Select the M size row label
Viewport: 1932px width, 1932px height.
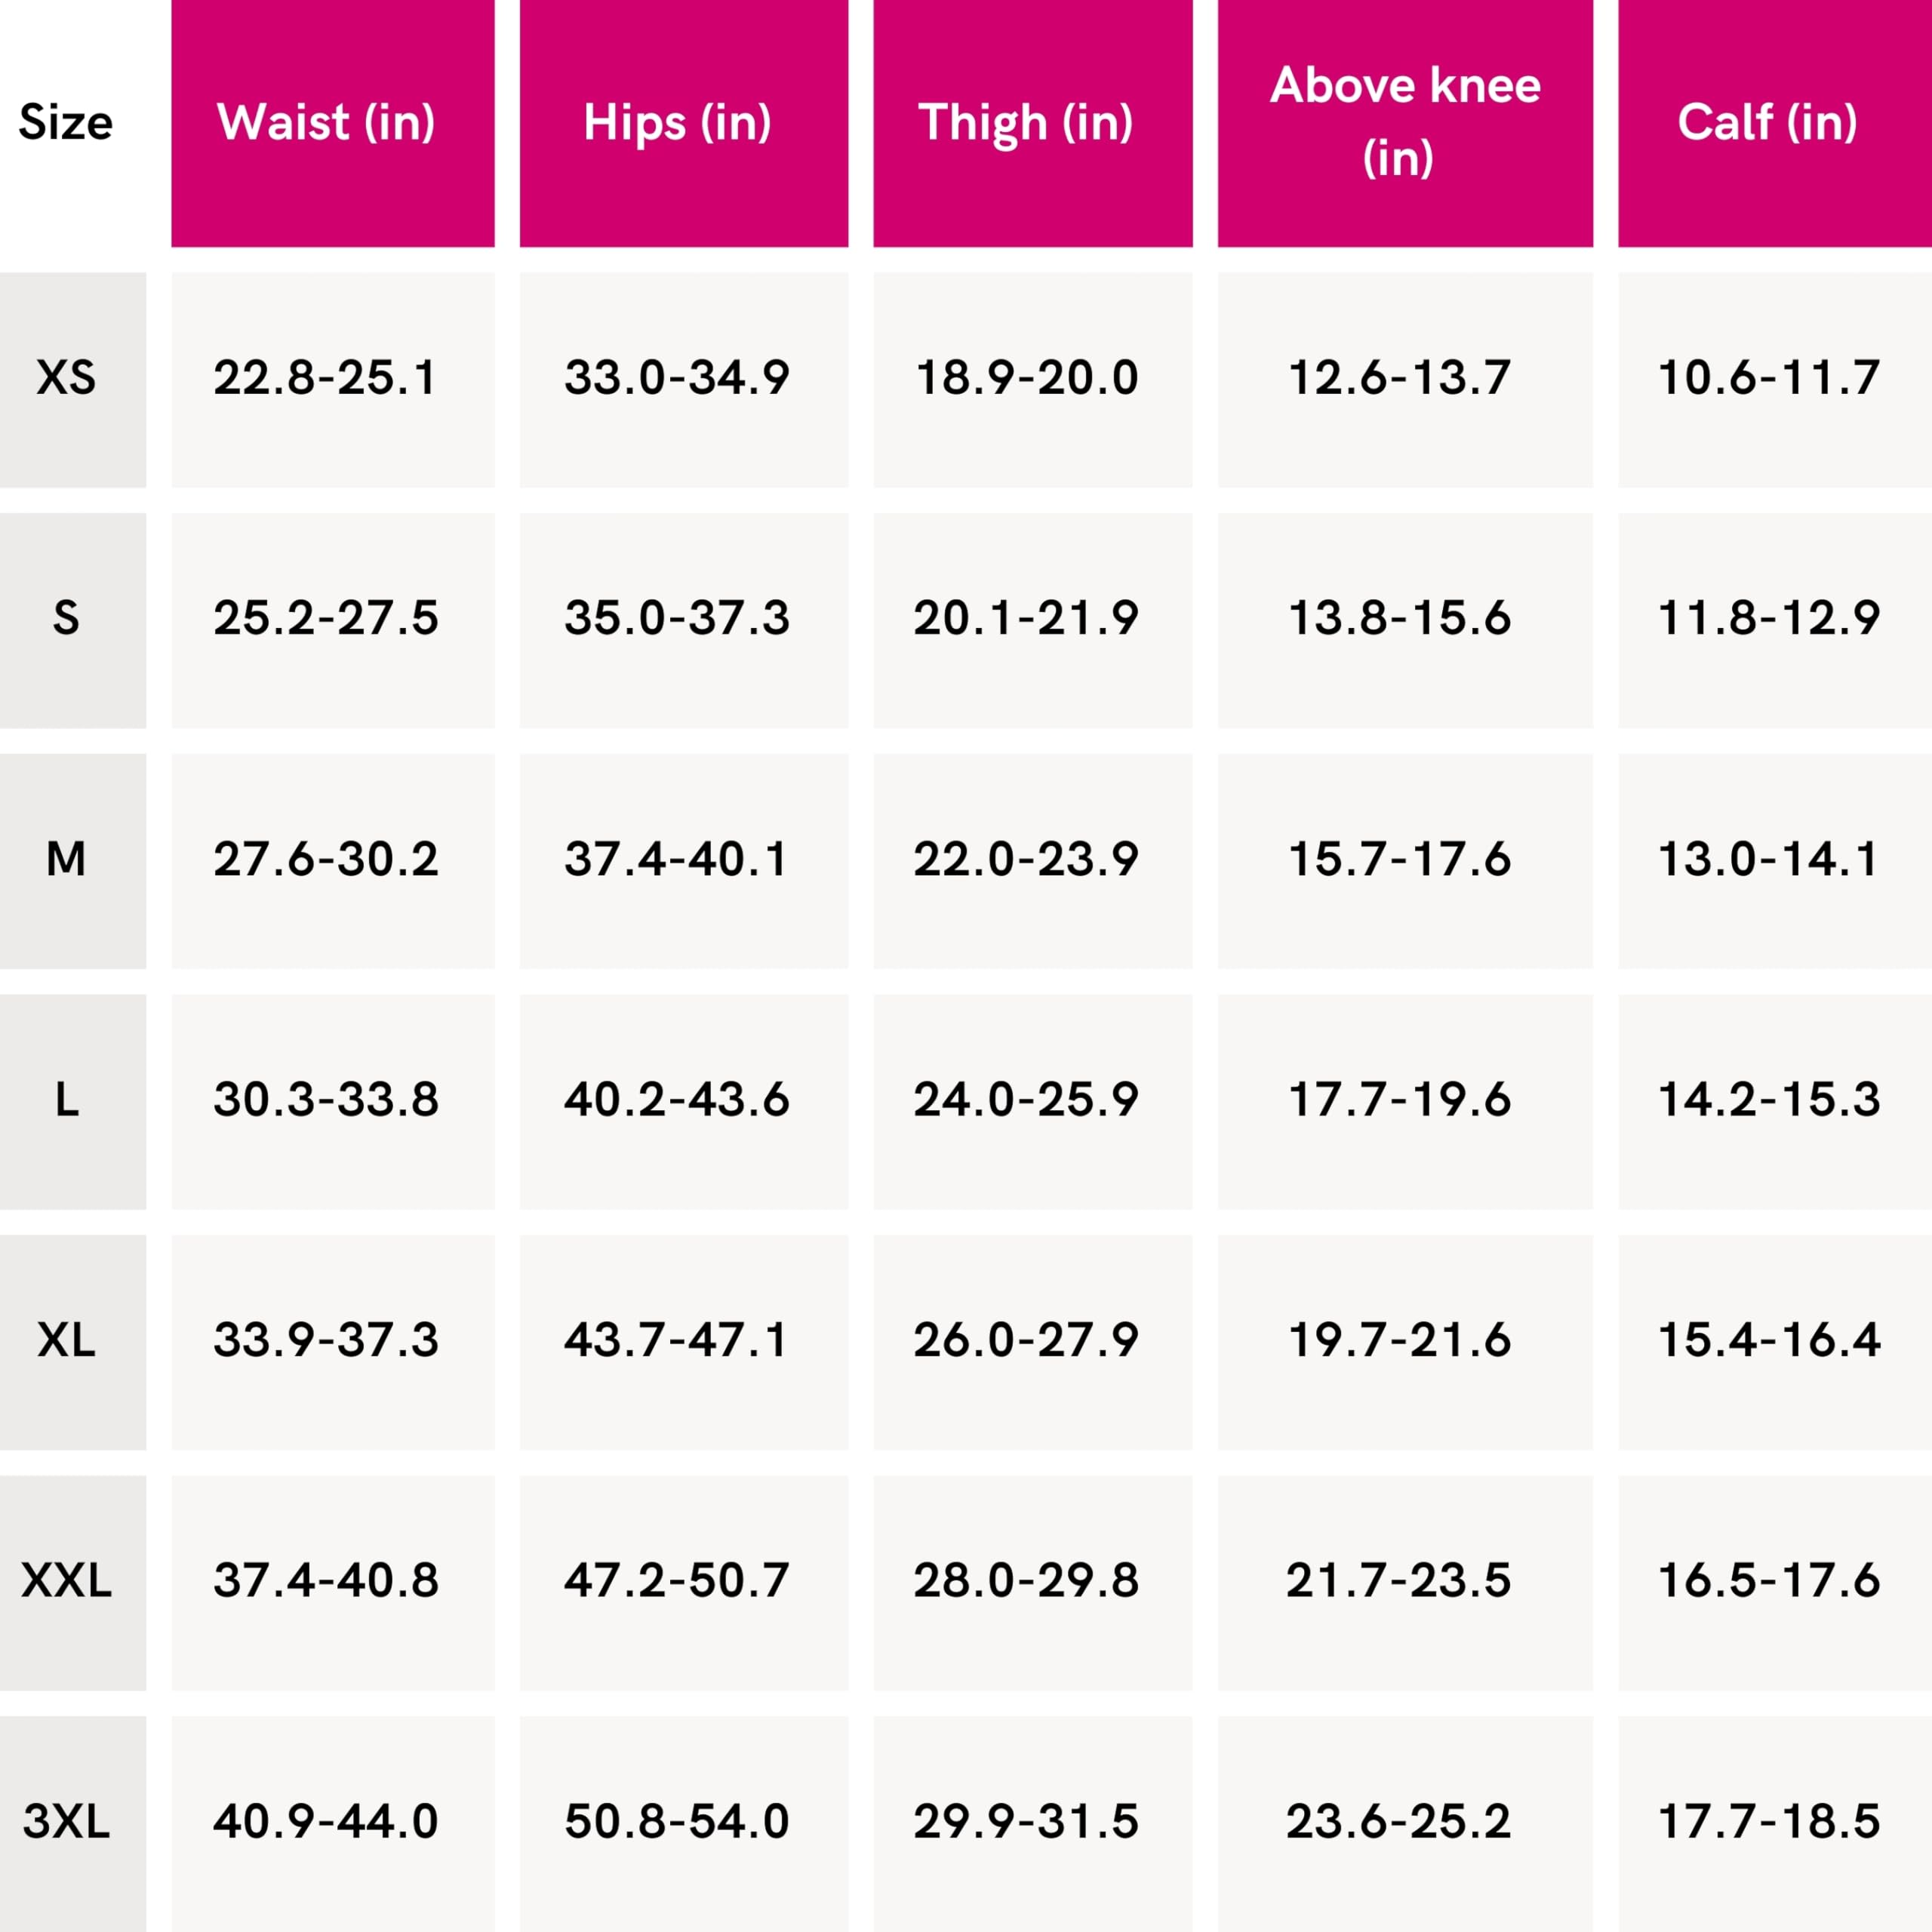(73, 861)
